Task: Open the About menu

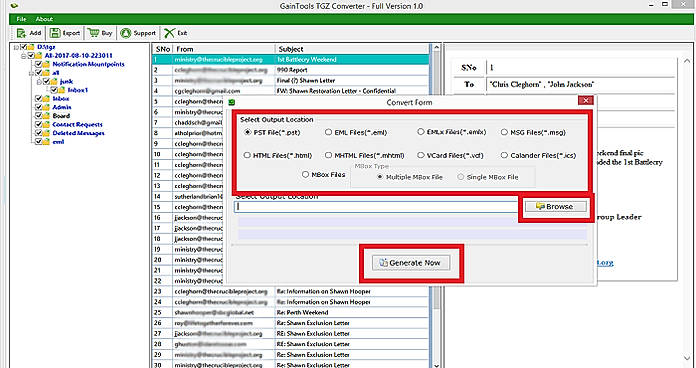Action: (x=44, y=19)
